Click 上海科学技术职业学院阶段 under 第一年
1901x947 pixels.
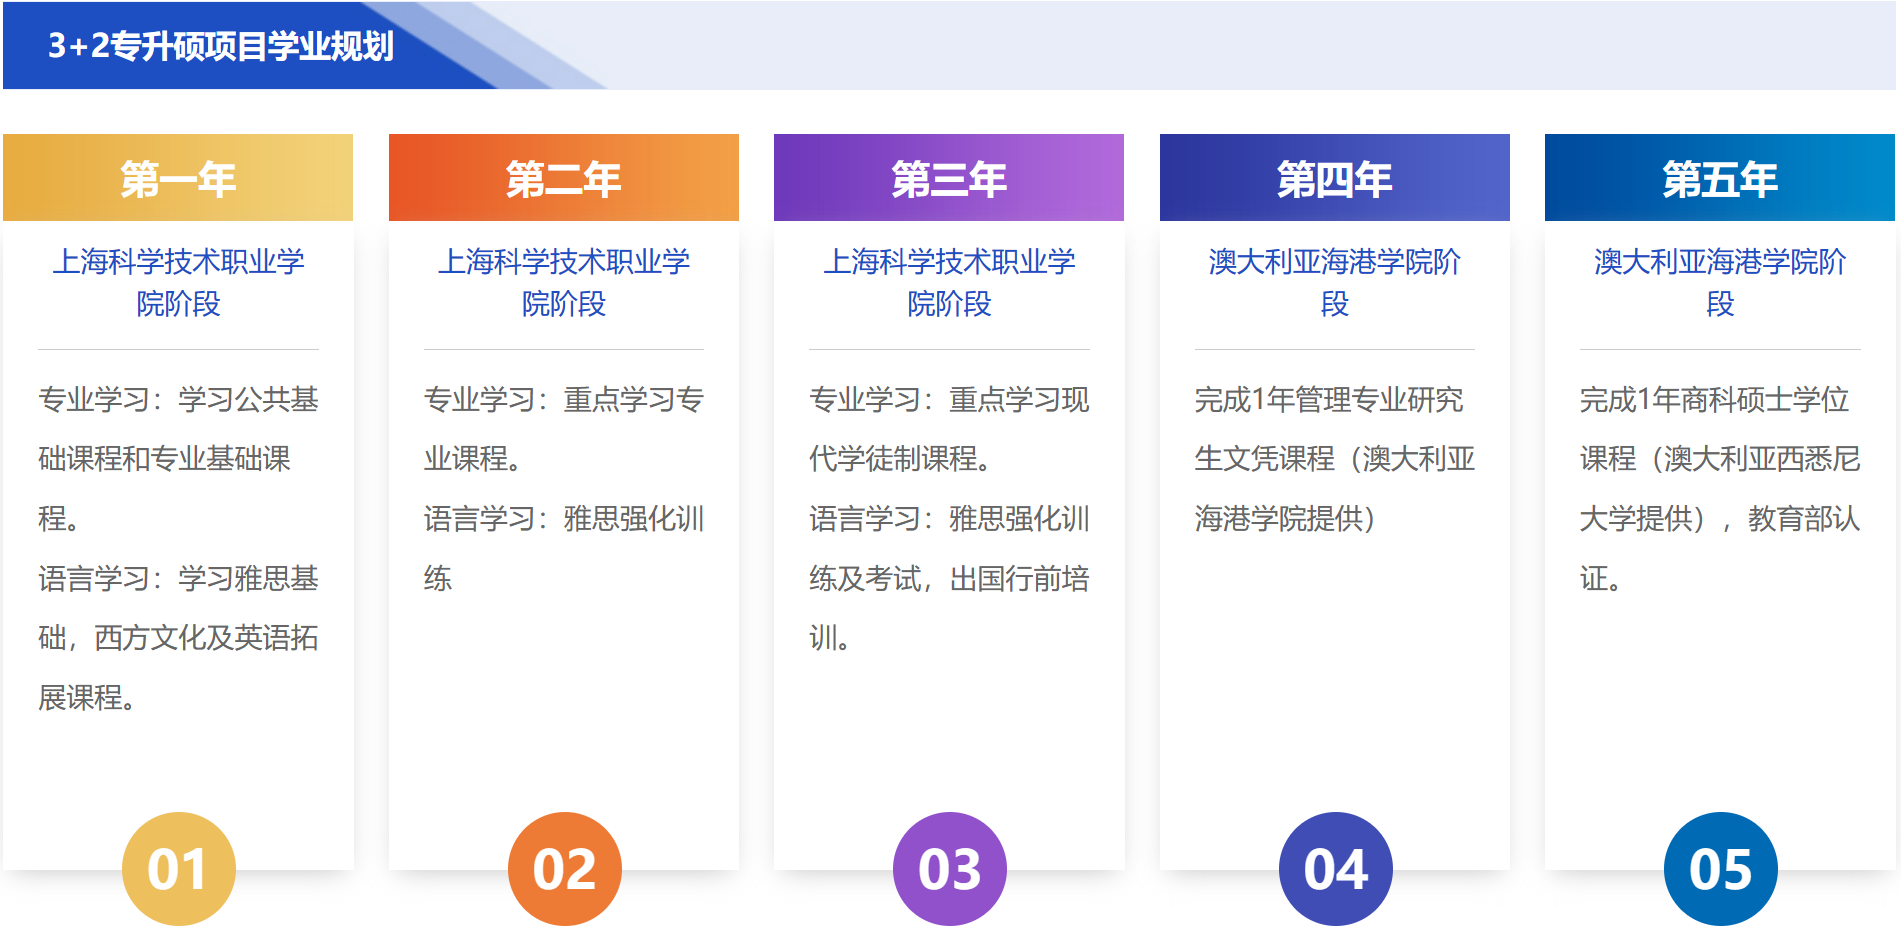click(x=178, y=282)
